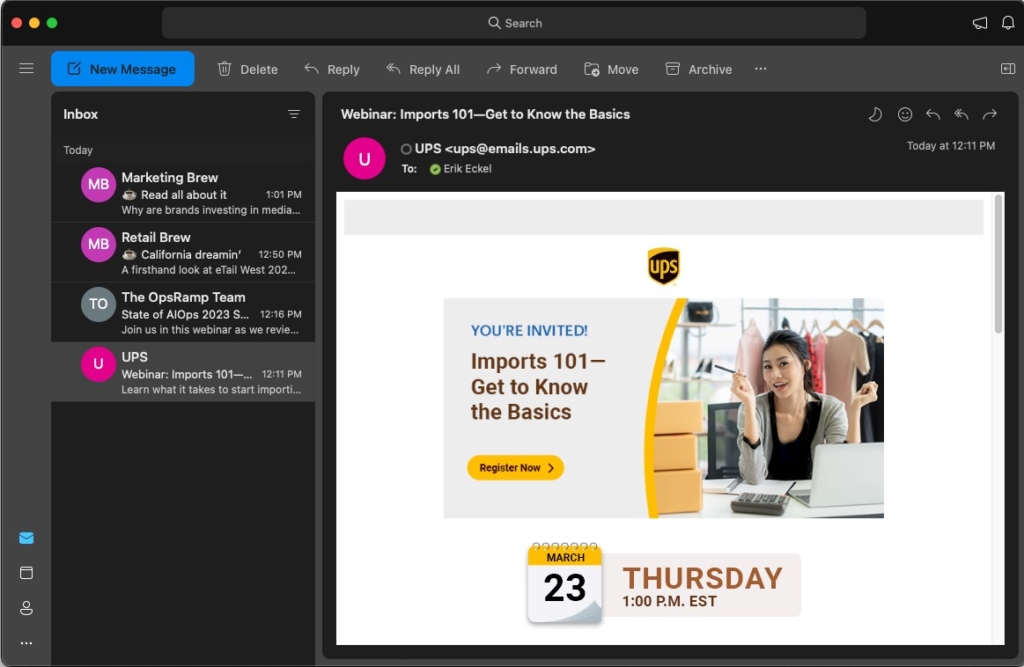
Task: Switch to the Inbox folder
Action: click(80, 114)
